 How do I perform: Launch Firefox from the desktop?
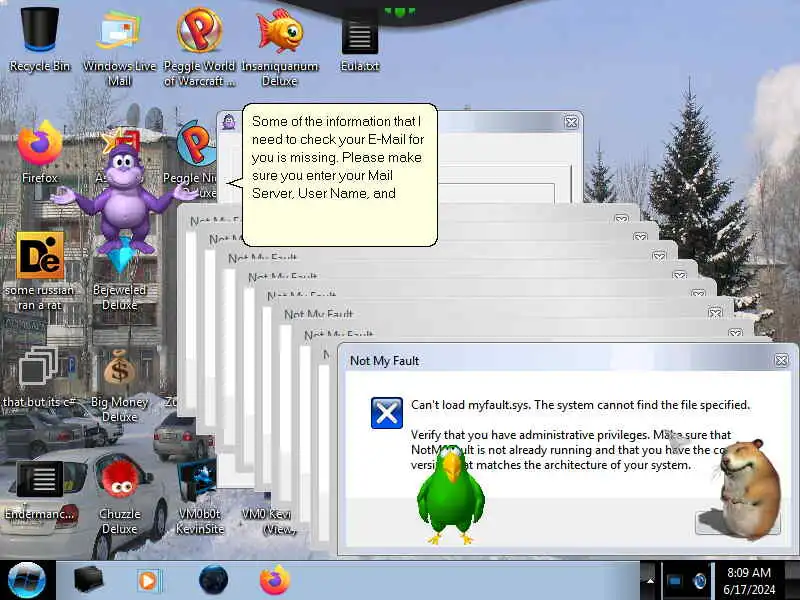(x=40, y=152)
